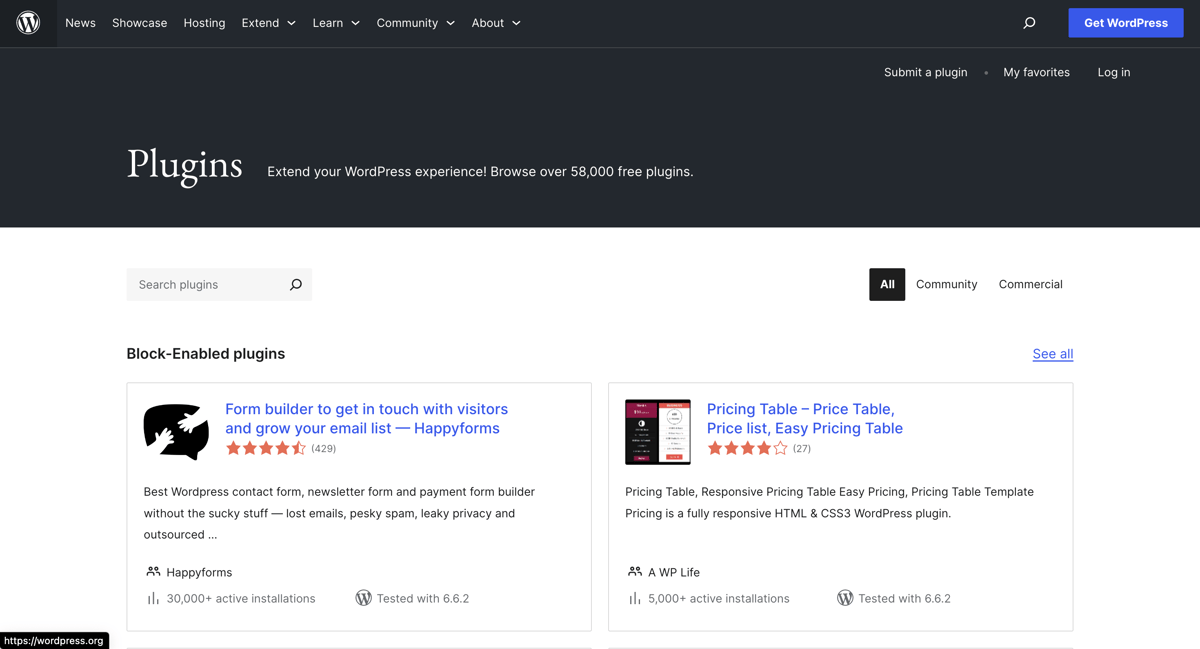Click installations bar chart icon for Pricing Table

click(635, 598)
